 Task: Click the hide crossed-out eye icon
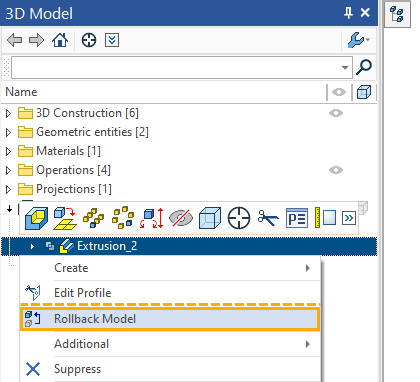(x=181, y=218)
